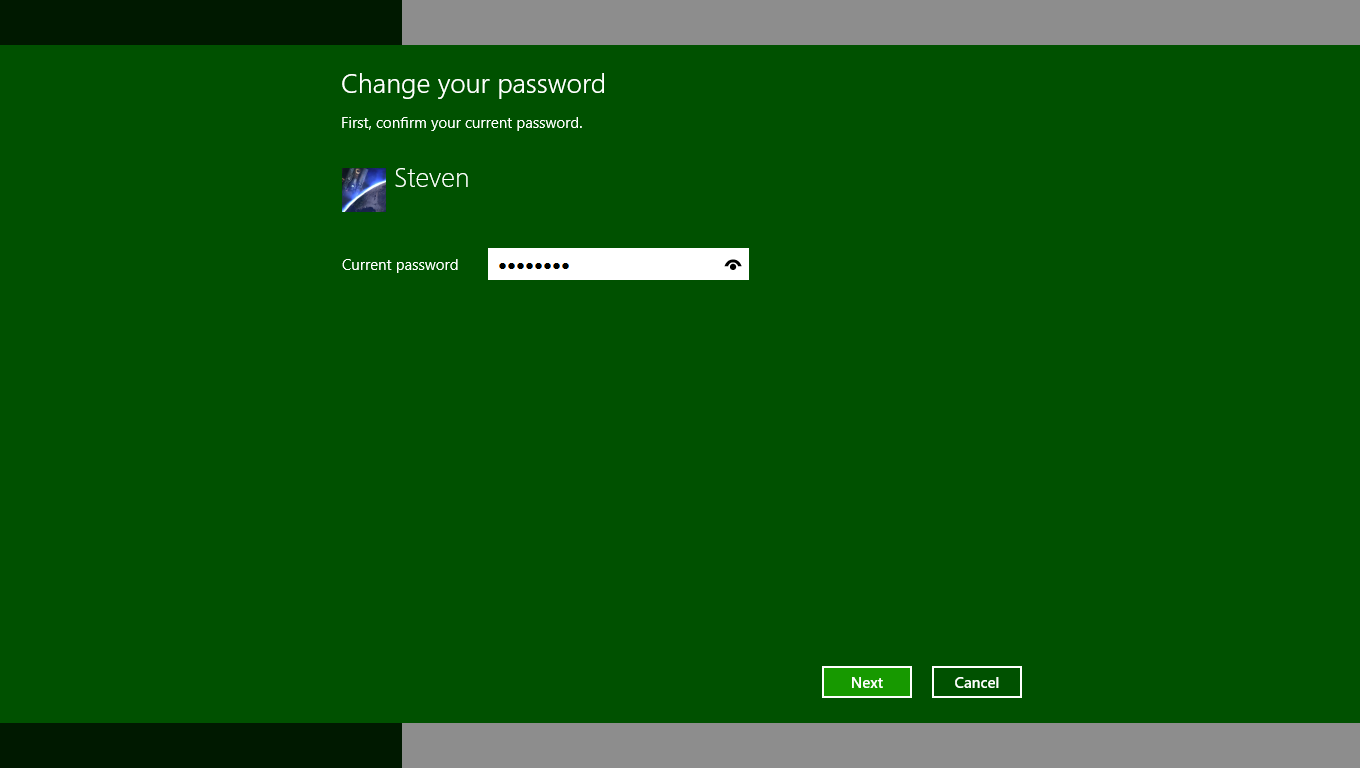The width and height of the screenshot is (1360, 768).
Task: Click empty green area left of Steven's avatar
Action: pos(170,190)
